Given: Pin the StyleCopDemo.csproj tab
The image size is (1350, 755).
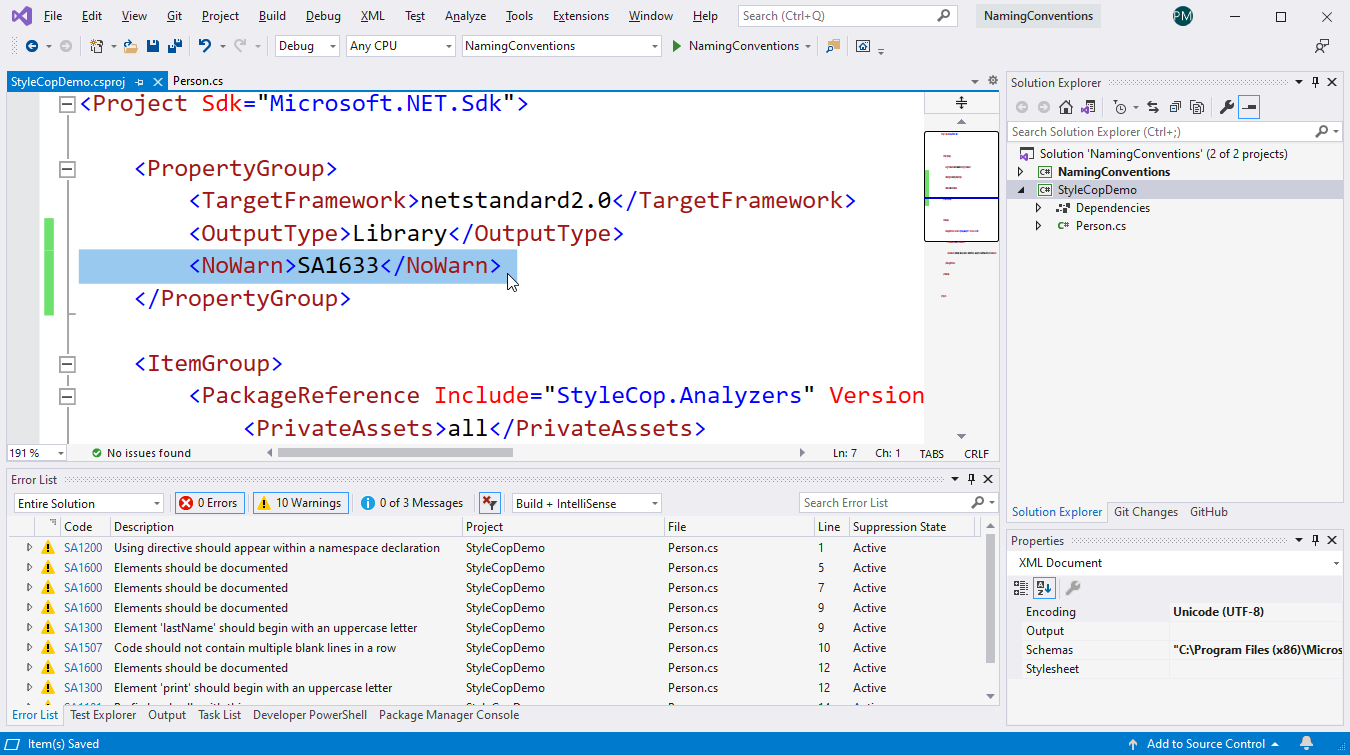Looking at the screenshot, I should 140,82.
